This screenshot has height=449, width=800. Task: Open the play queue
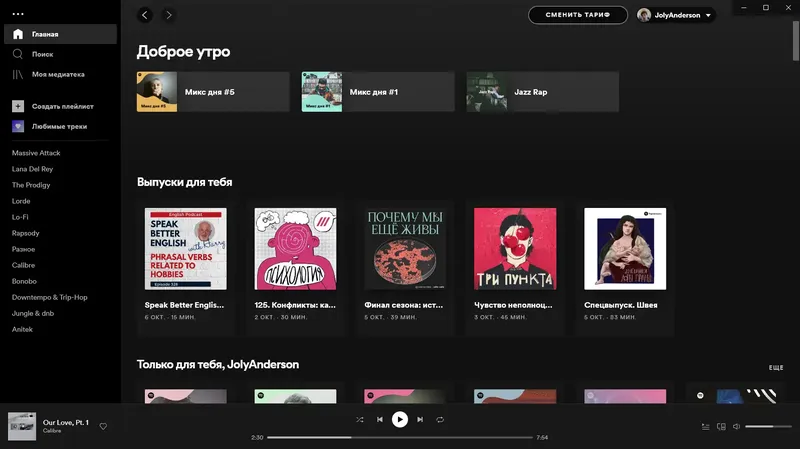pyautogui.click(x=705, y=427)
